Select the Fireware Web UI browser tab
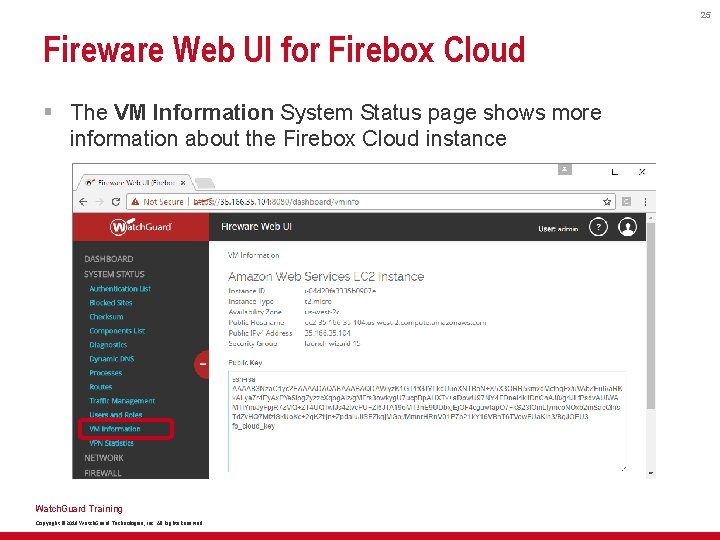 (x=133, y=183)
